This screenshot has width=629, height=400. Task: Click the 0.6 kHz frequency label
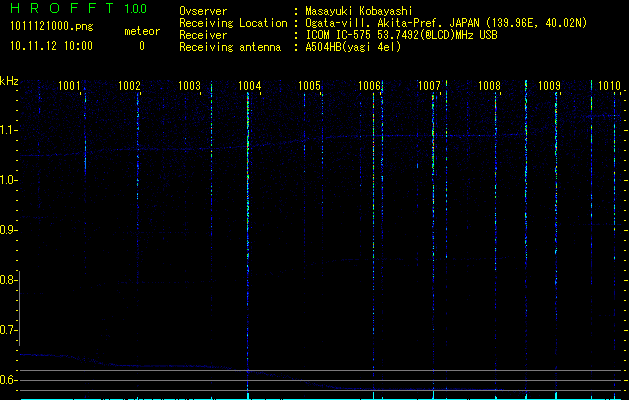point(8,380)
